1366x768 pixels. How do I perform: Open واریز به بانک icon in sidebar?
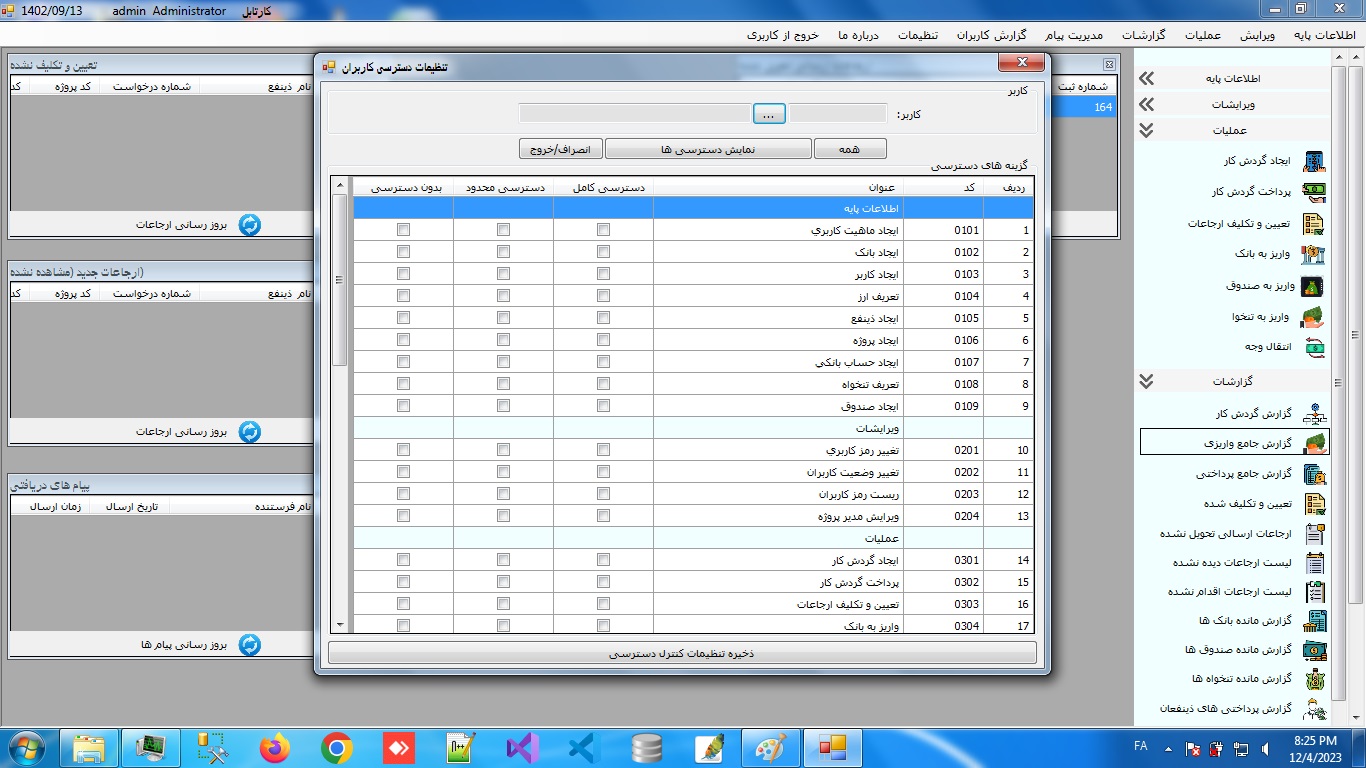point(1314,255)
